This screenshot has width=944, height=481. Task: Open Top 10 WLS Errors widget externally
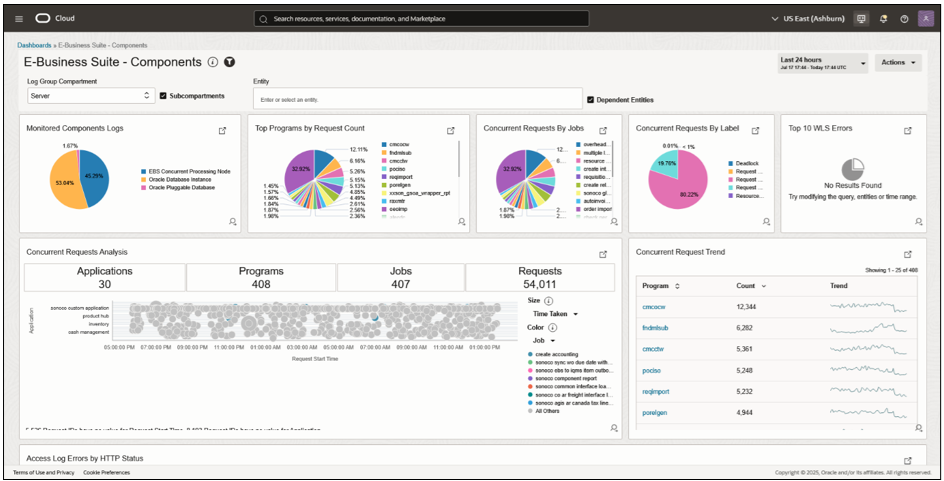tap(908, 131)
